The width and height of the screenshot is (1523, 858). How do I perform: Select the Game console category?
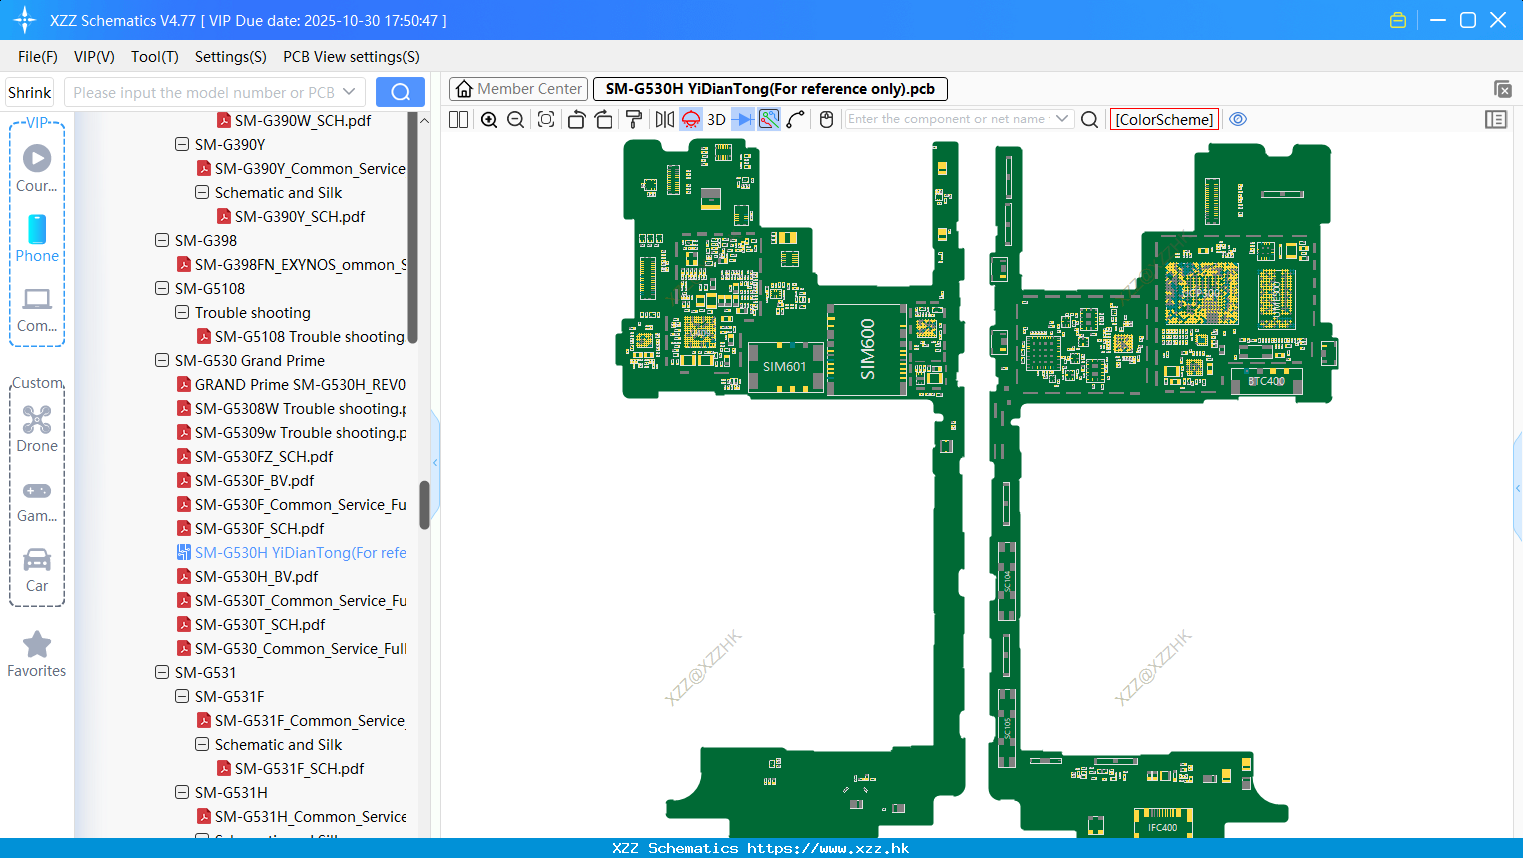tap(37, 501)
